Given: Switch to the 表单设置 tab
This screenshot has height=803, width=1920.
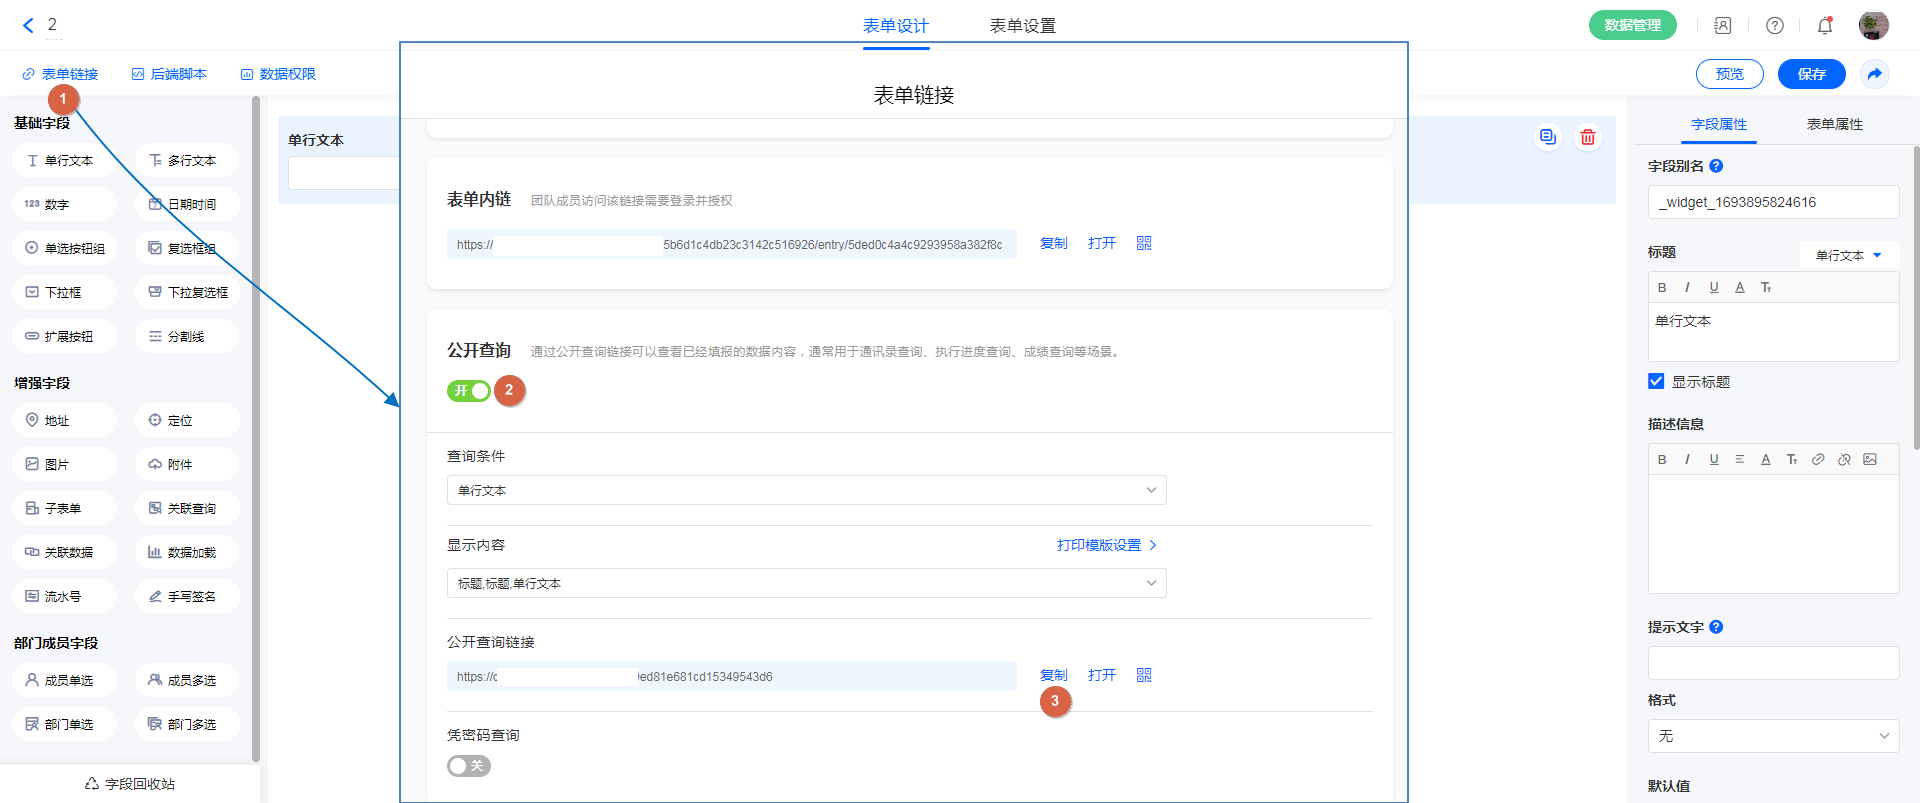Looking at the screenshot, I should click(x=1022, y=26).
